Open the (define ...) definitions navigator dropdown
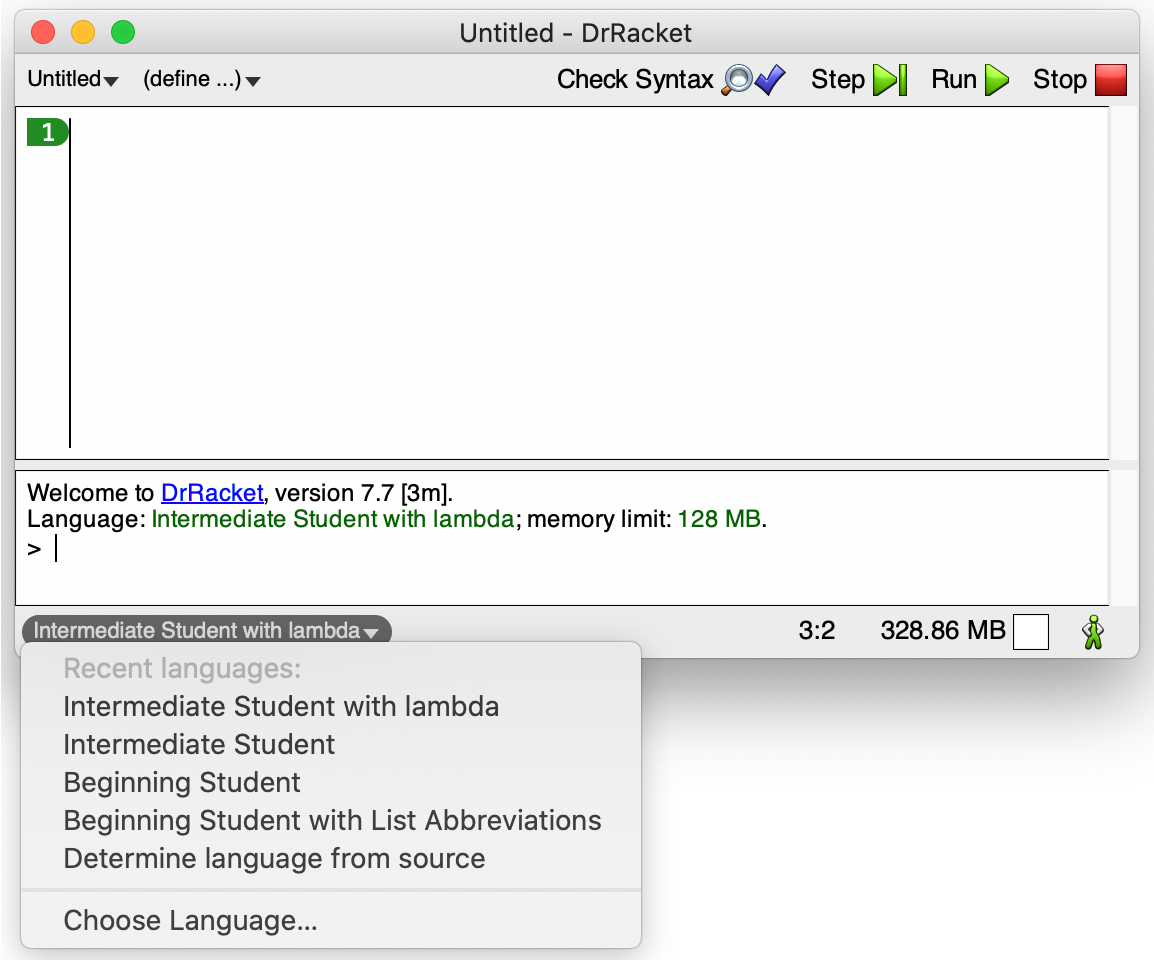 [x=201, y=79]
